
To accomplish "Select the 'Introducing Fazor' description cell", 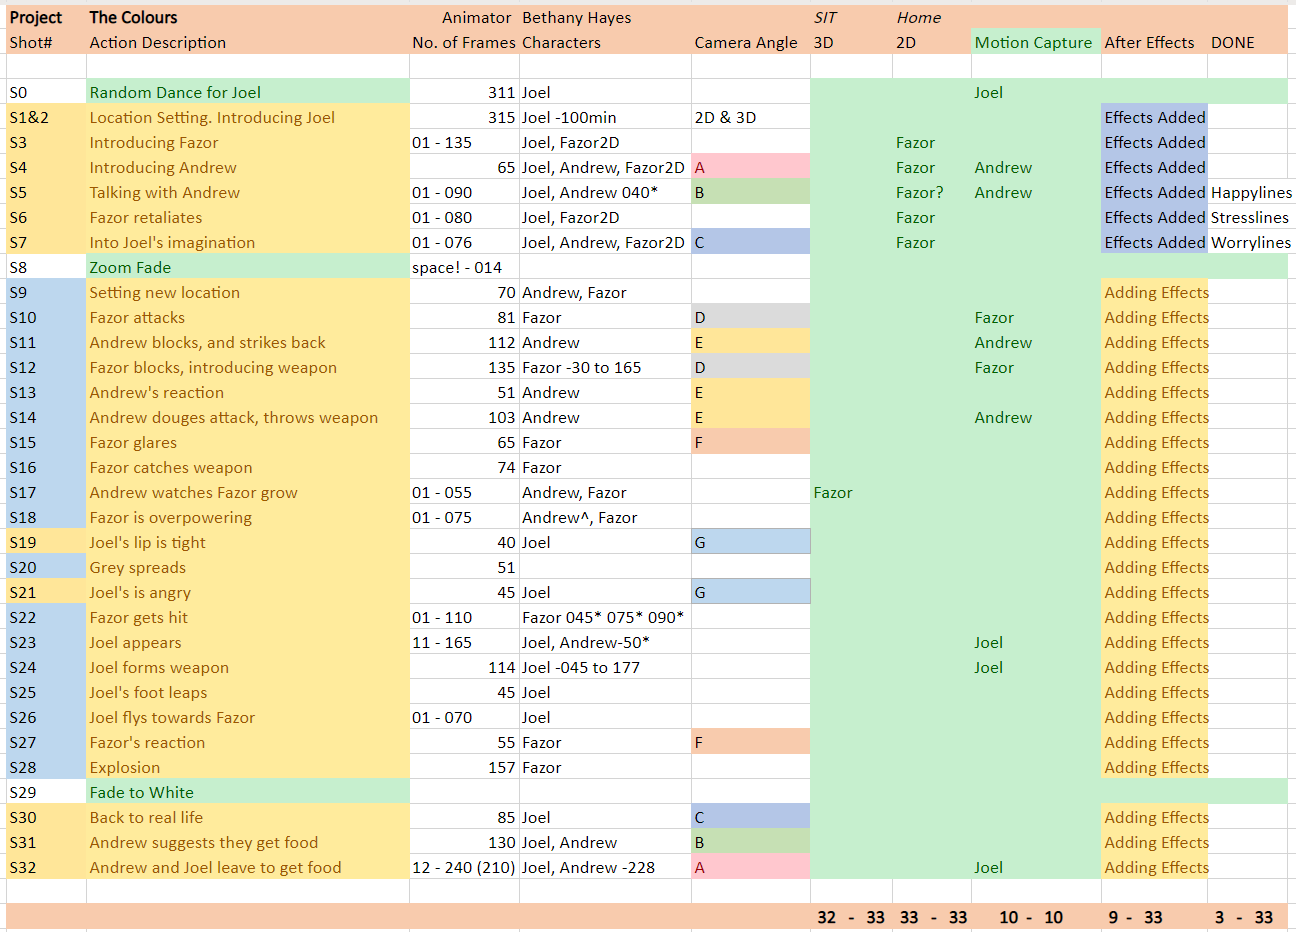I will click(x=248, y=142).
